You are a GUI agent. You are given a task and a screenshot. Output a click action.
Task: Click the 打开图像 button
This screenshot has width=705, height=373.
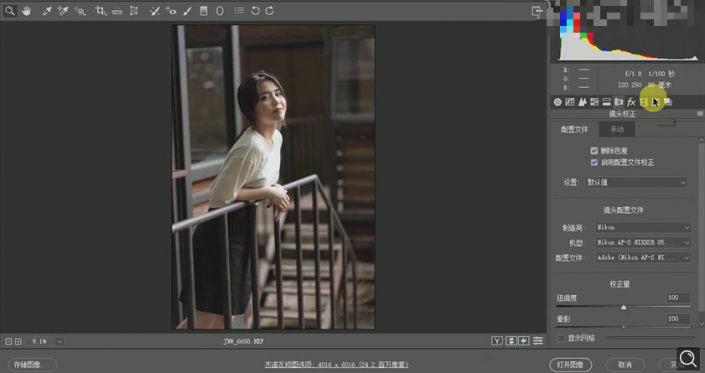coord(571,364)
